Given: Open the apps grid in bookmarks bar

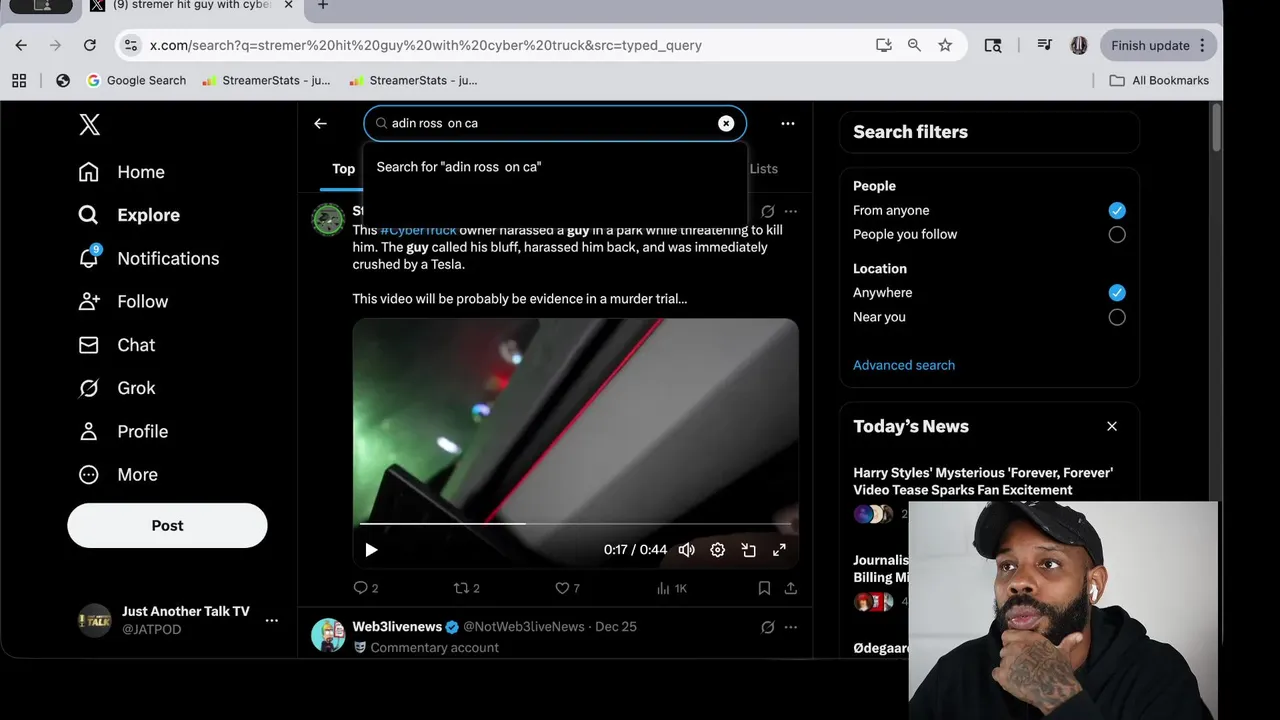Looking at the screenshot, I should click(x=19, y=80).
